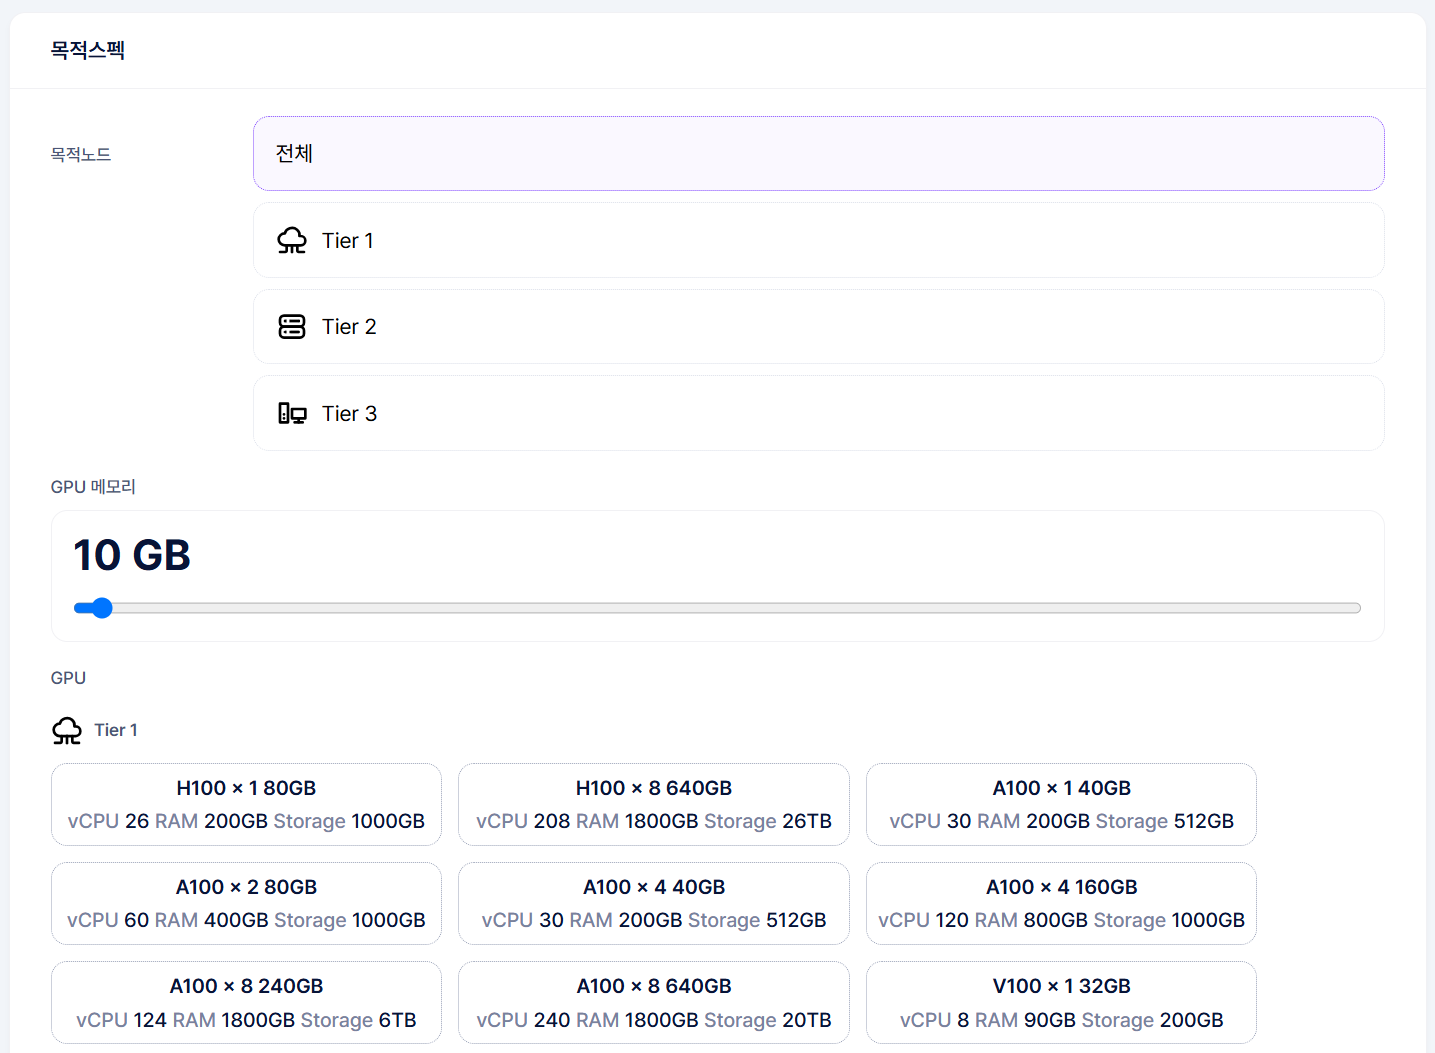Click the Tier 1 heading under GPU
Viewport: 1435px width, 1053px height.
click(x=116, y=730)
